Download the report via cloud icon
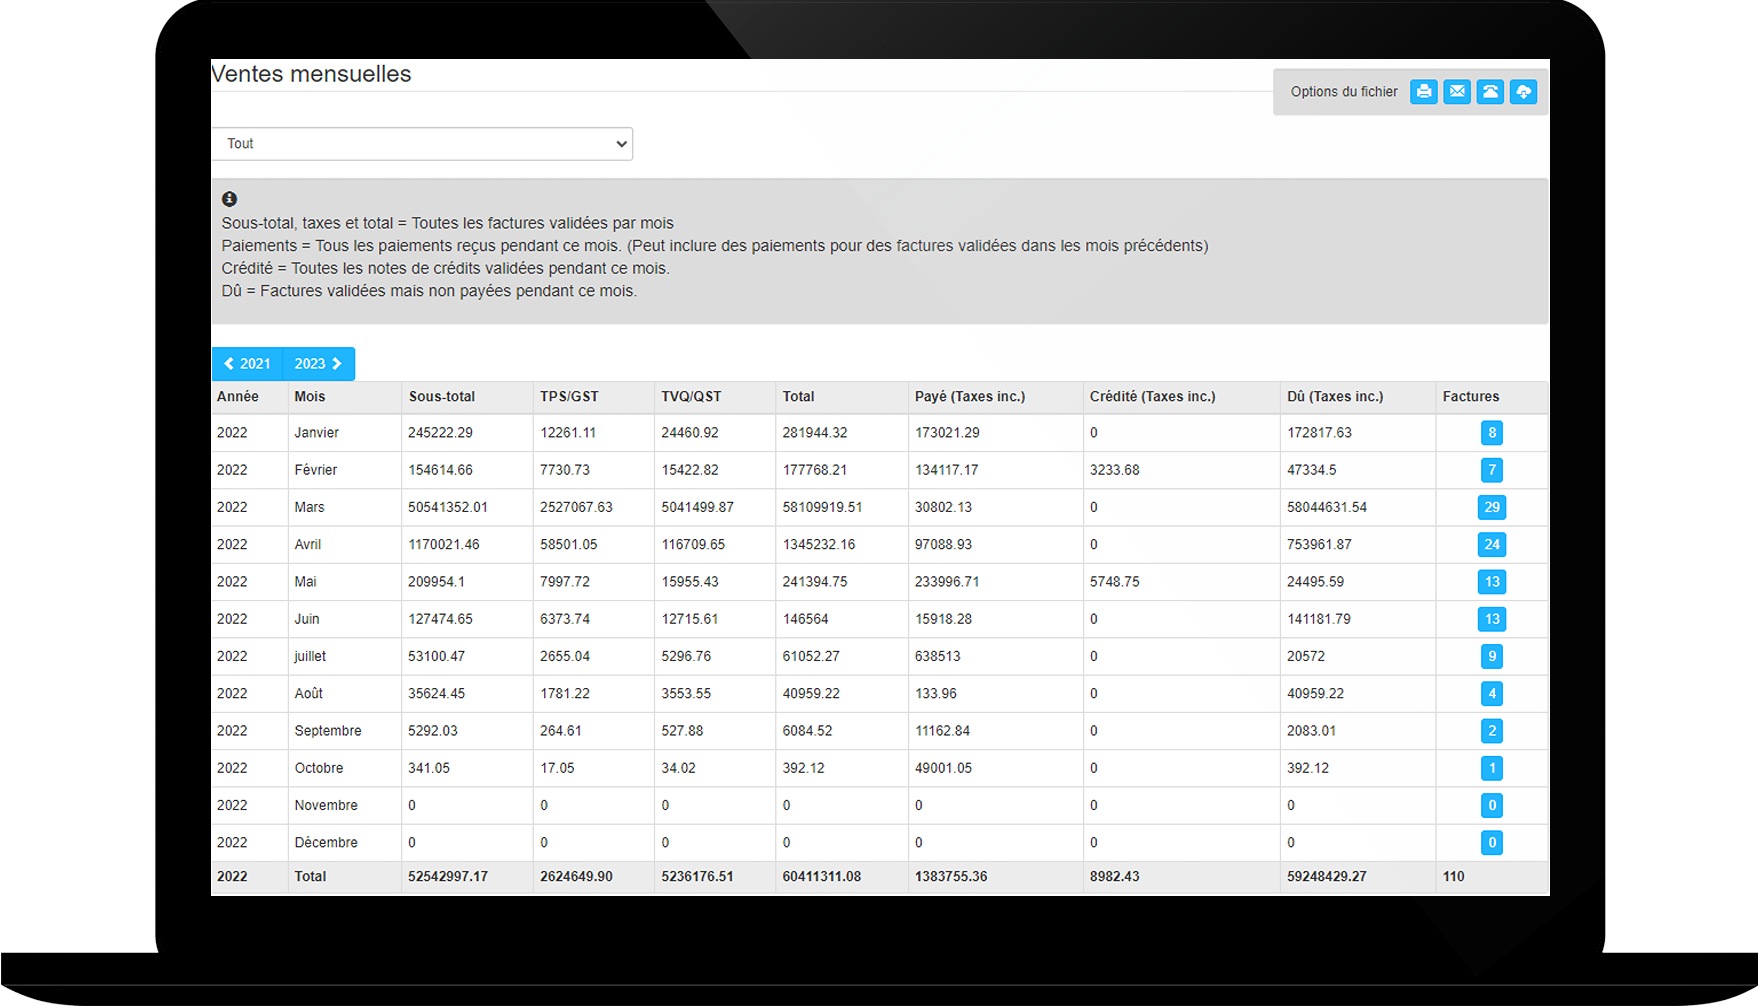The width and height of the screenshot is (1758, 1008). pos(1523,92)
